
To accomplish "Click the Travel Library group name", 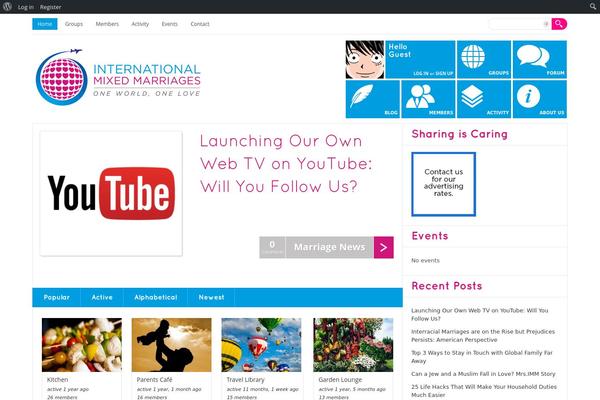I will [x=245, y=380].
